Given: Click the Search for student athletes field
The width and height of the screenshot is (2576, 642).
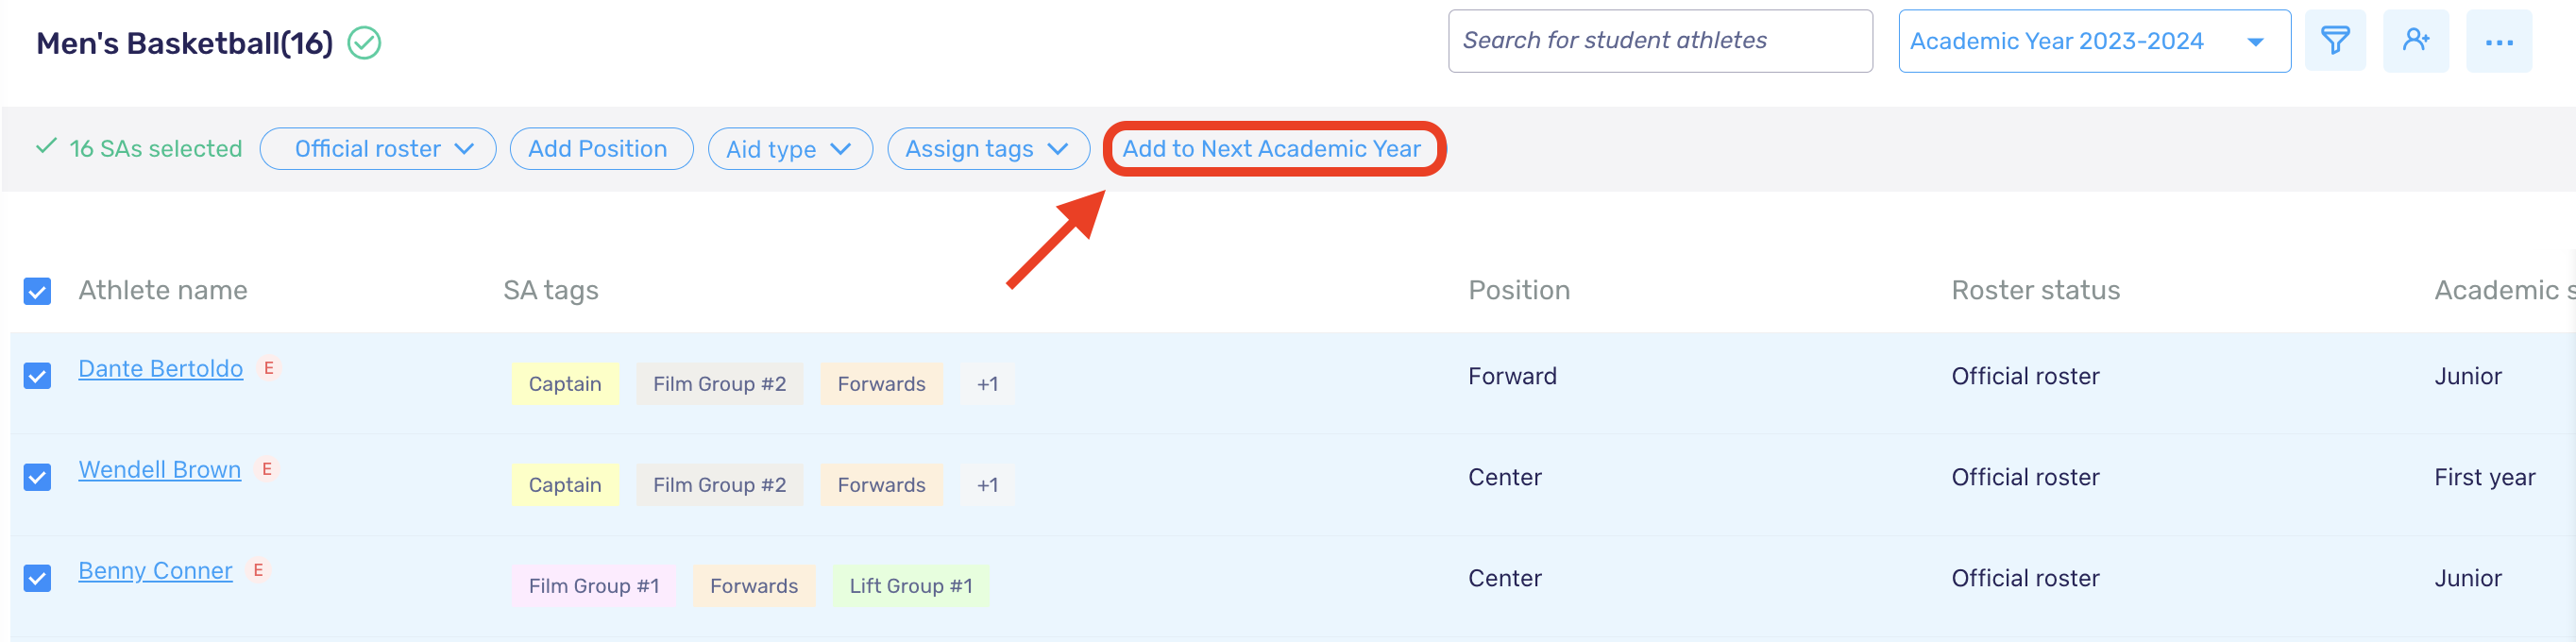Looking at the screenshot, I should [1658, 41].
